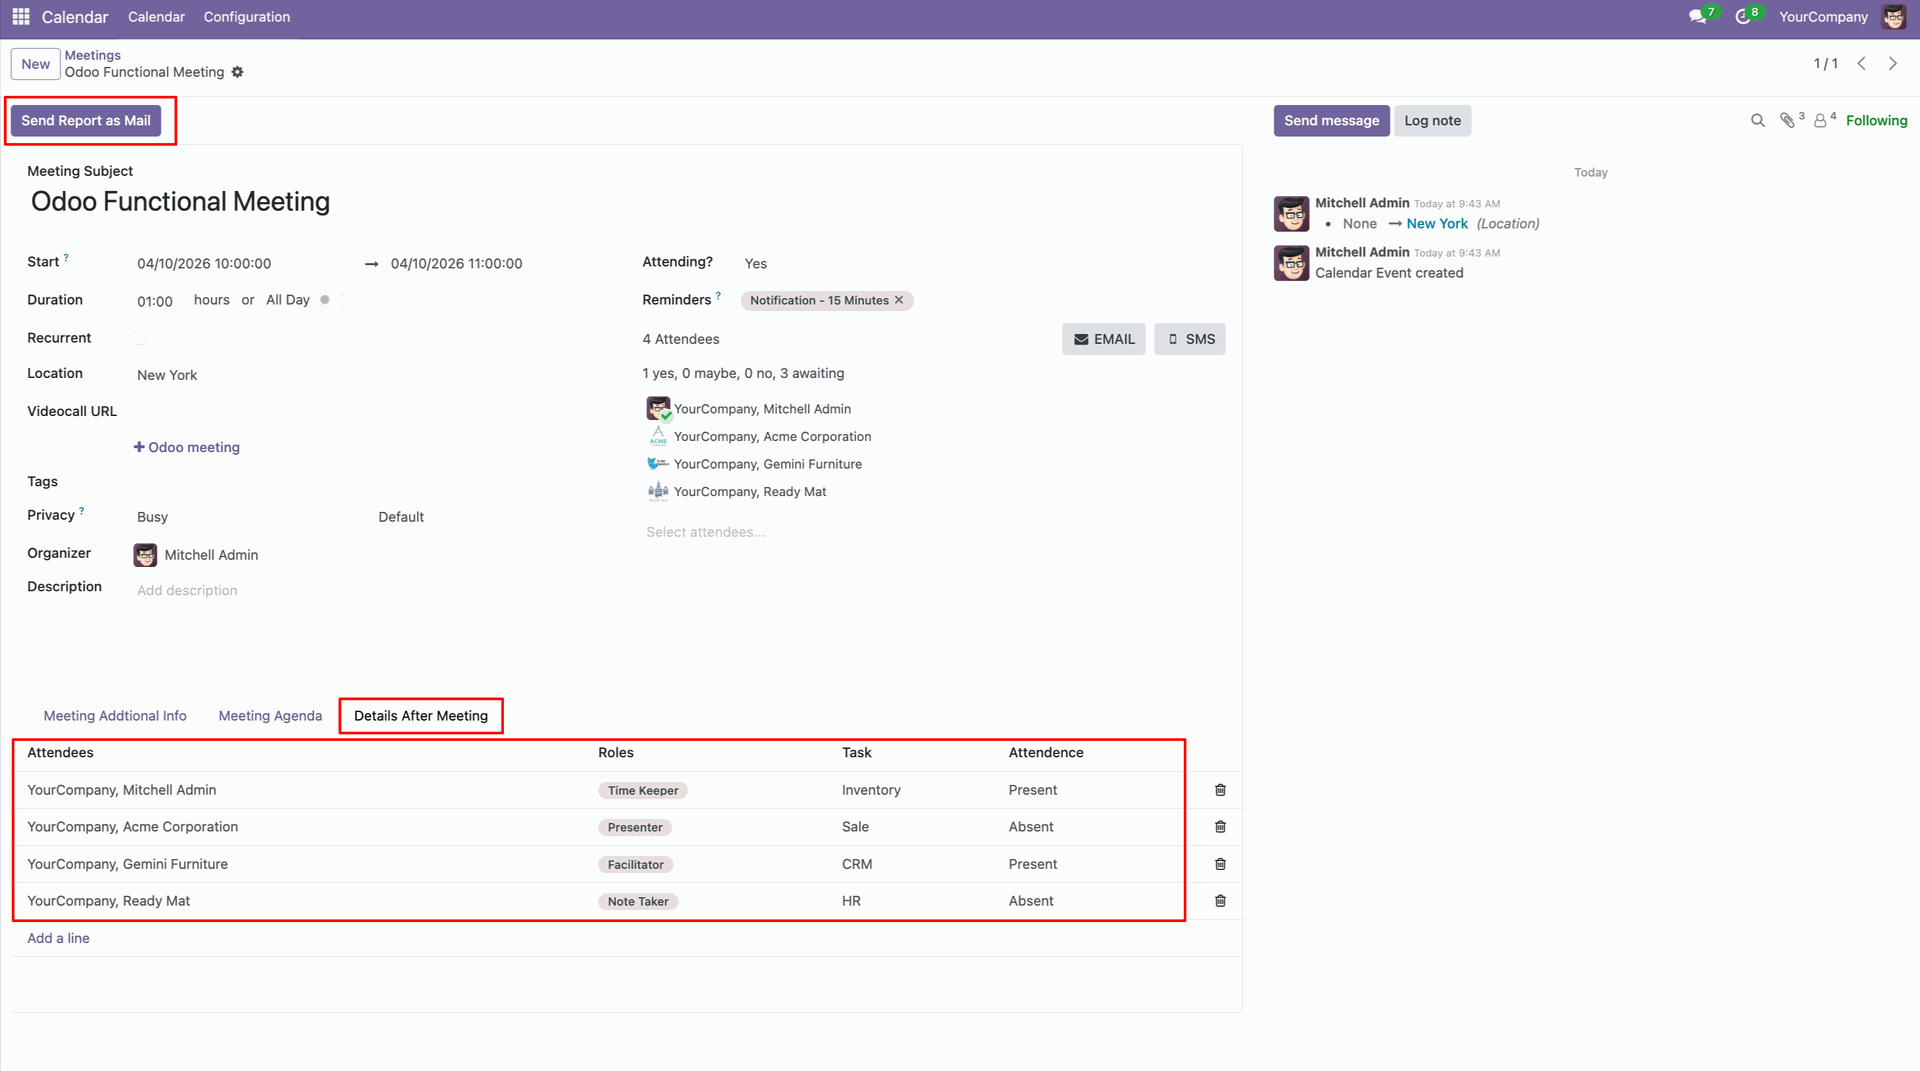Click the New York link in chatter
Image resolution: width=1920 pixels, height=1071 pixels.
point(1437,224)
